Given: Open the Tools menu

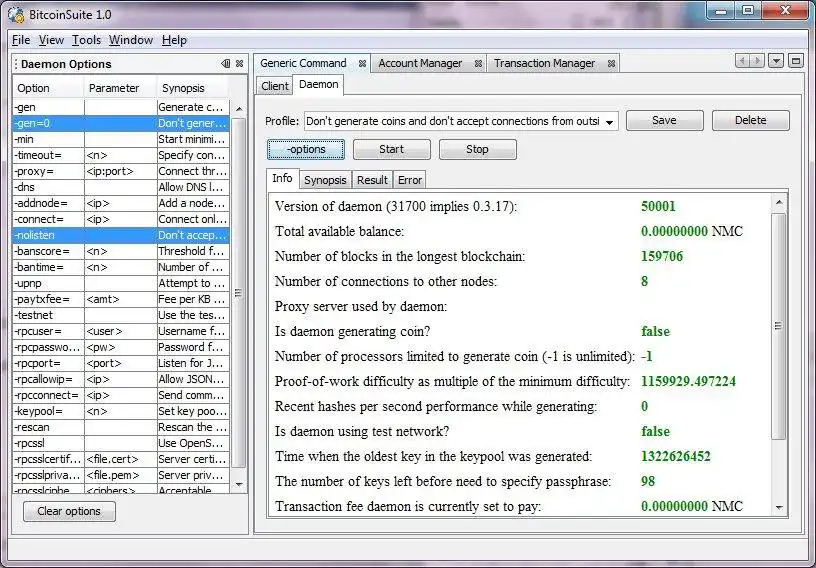Looking at the screenshot, I should [86, 40].
